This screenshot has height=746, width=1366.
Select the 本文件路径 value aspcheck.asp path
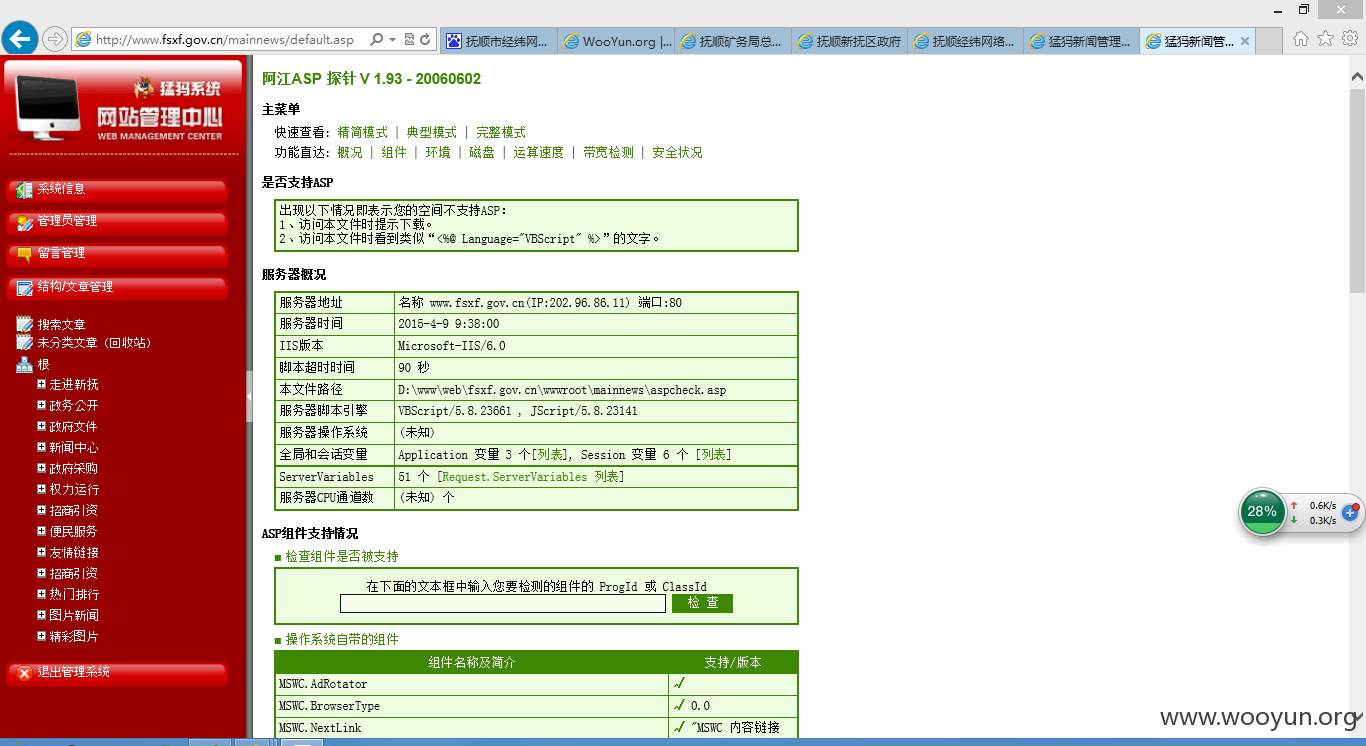point(562,390)
